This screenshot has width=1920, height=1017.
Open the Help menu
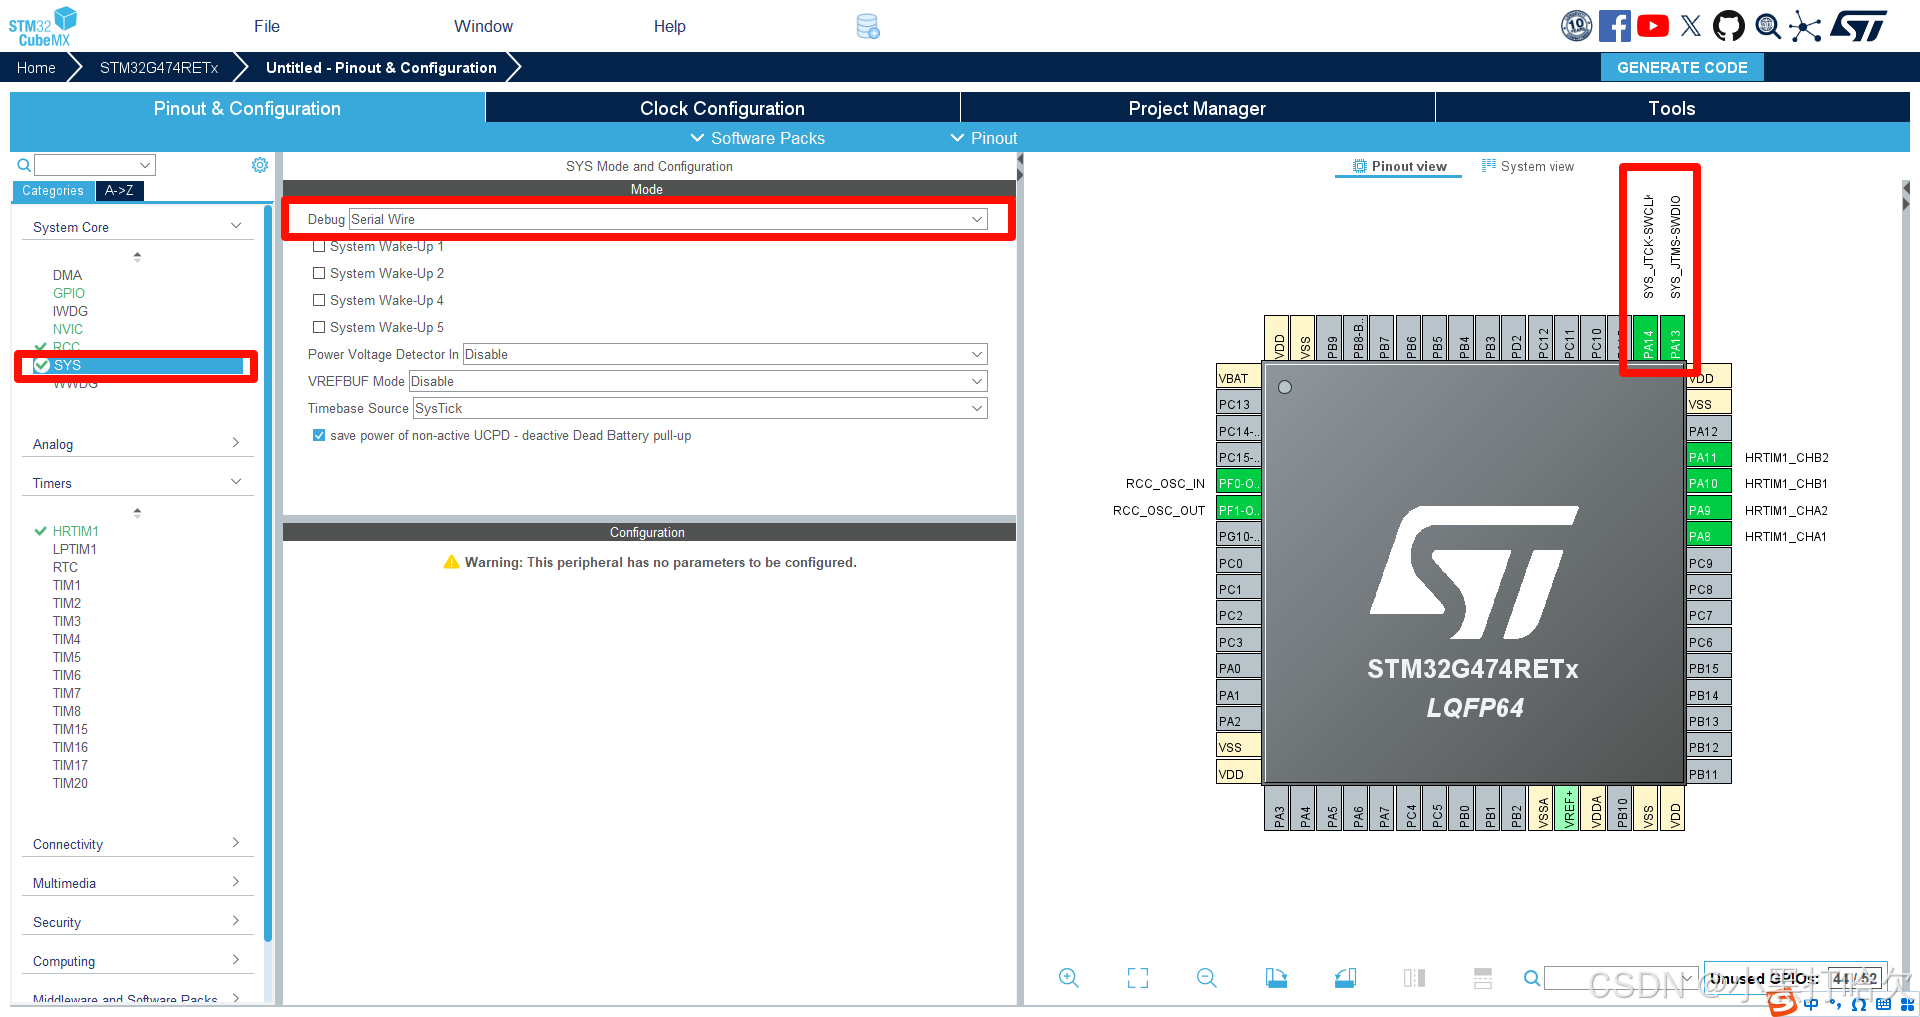pyautogui.click(x=670, y=26)
